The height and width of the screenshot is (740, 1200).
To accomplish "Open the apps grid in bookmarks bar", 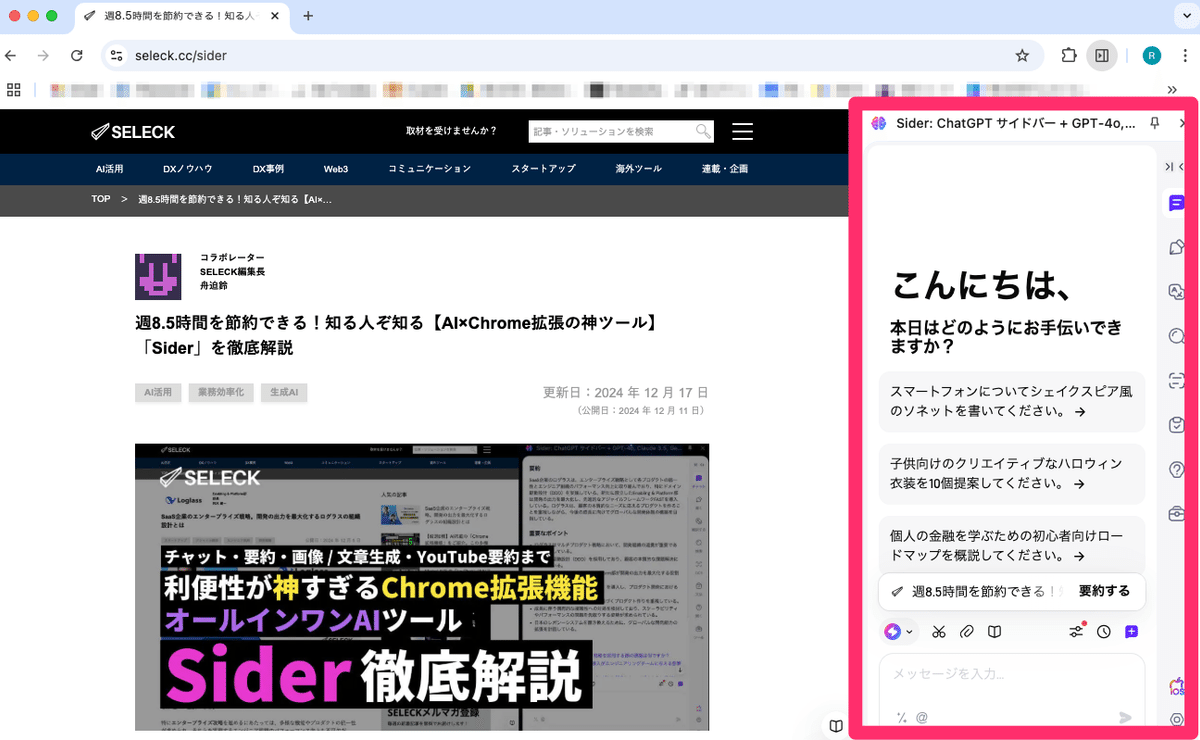I will pyautogui.click(x=14, y=90).
